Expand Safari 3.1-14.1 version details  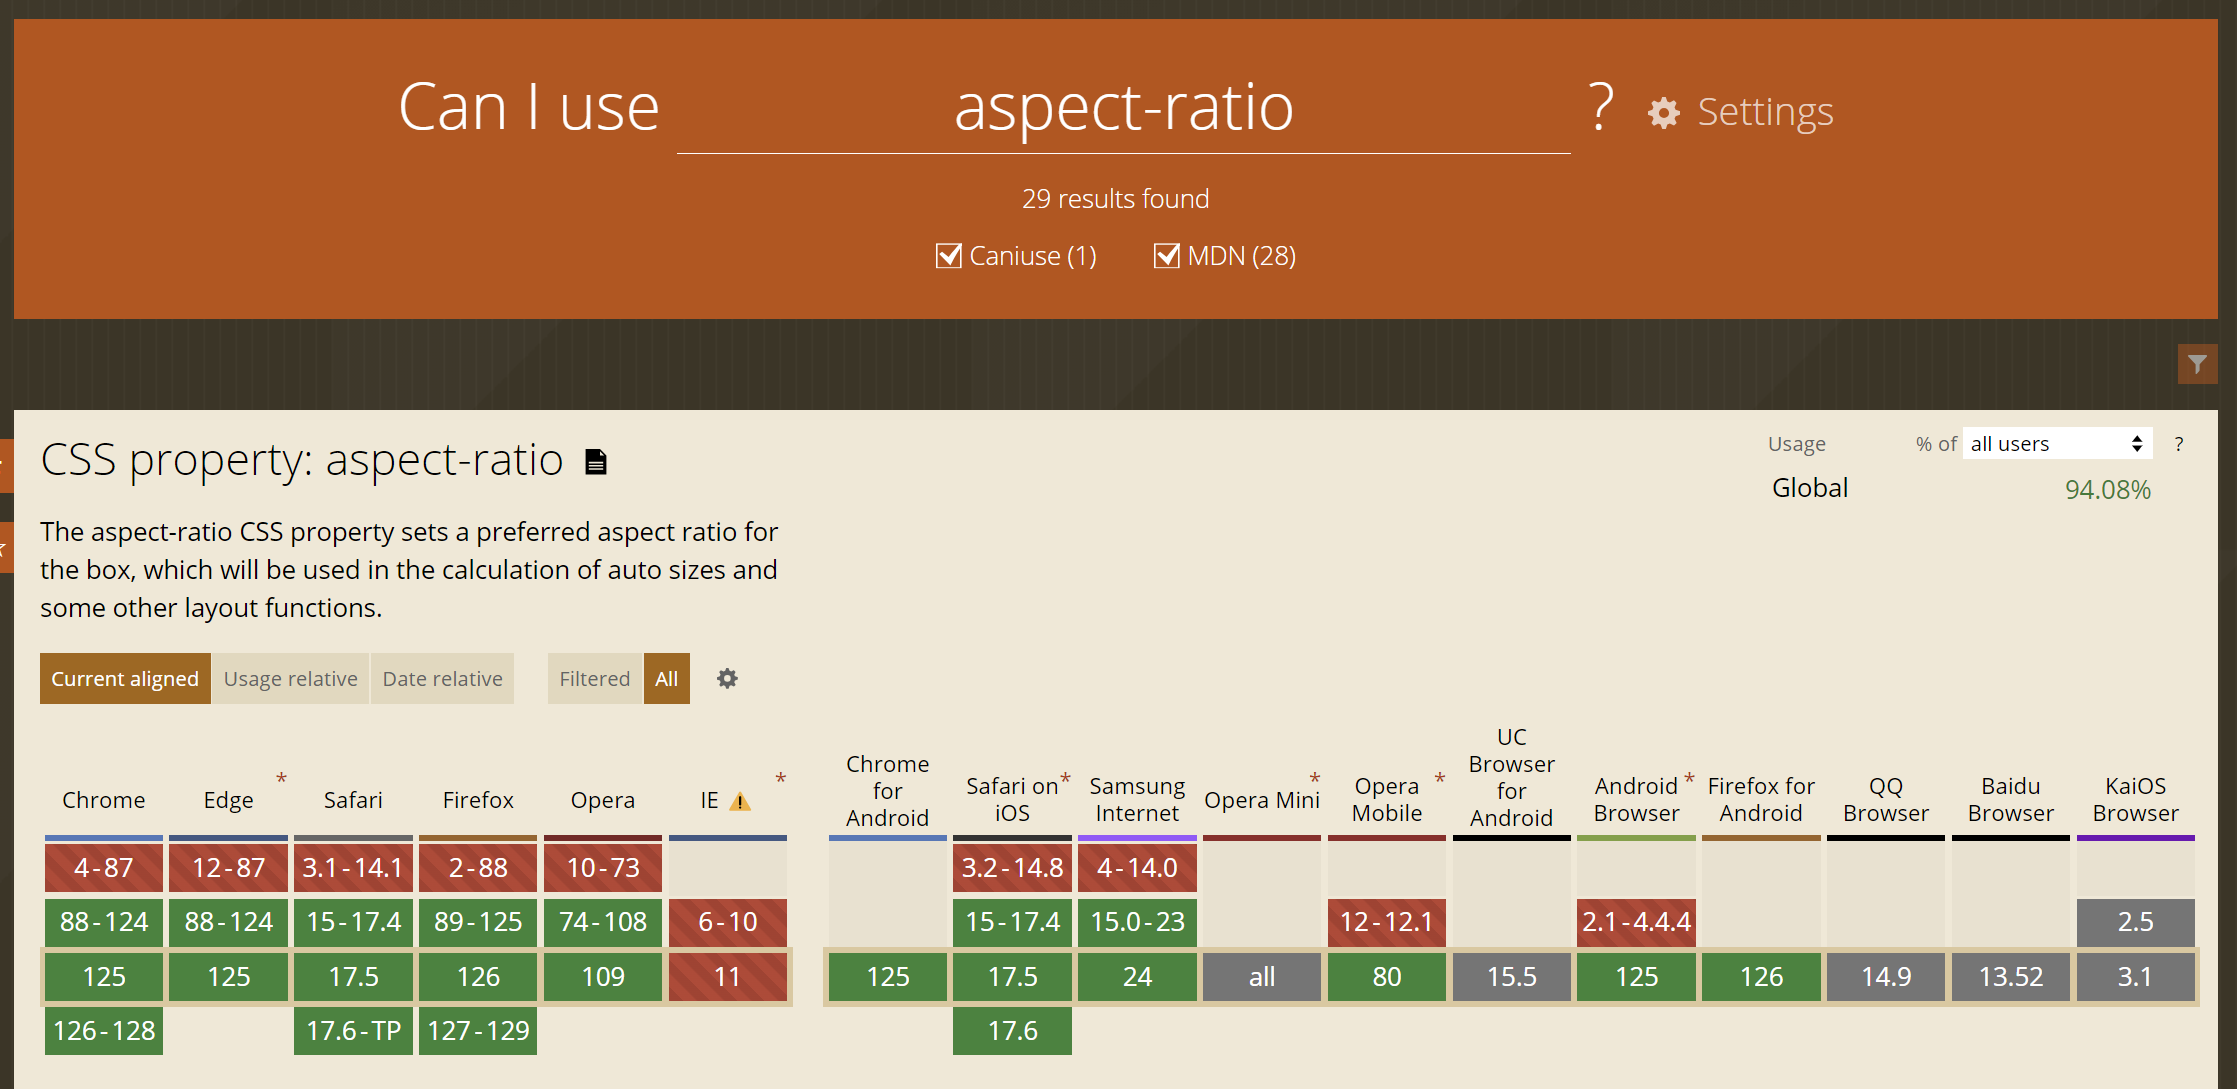(x=353, y=868)
